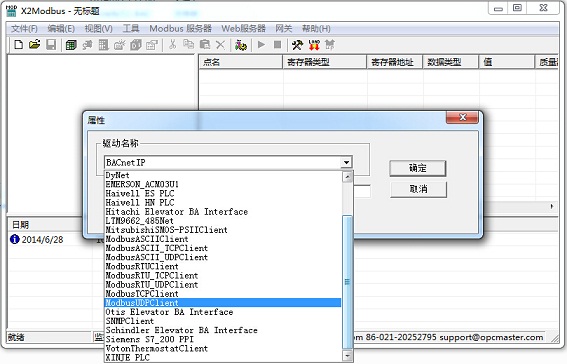Viewport: 567px width, 364px height.
Task: Click the red download arrows icon
Action: [x=314, y=45]
